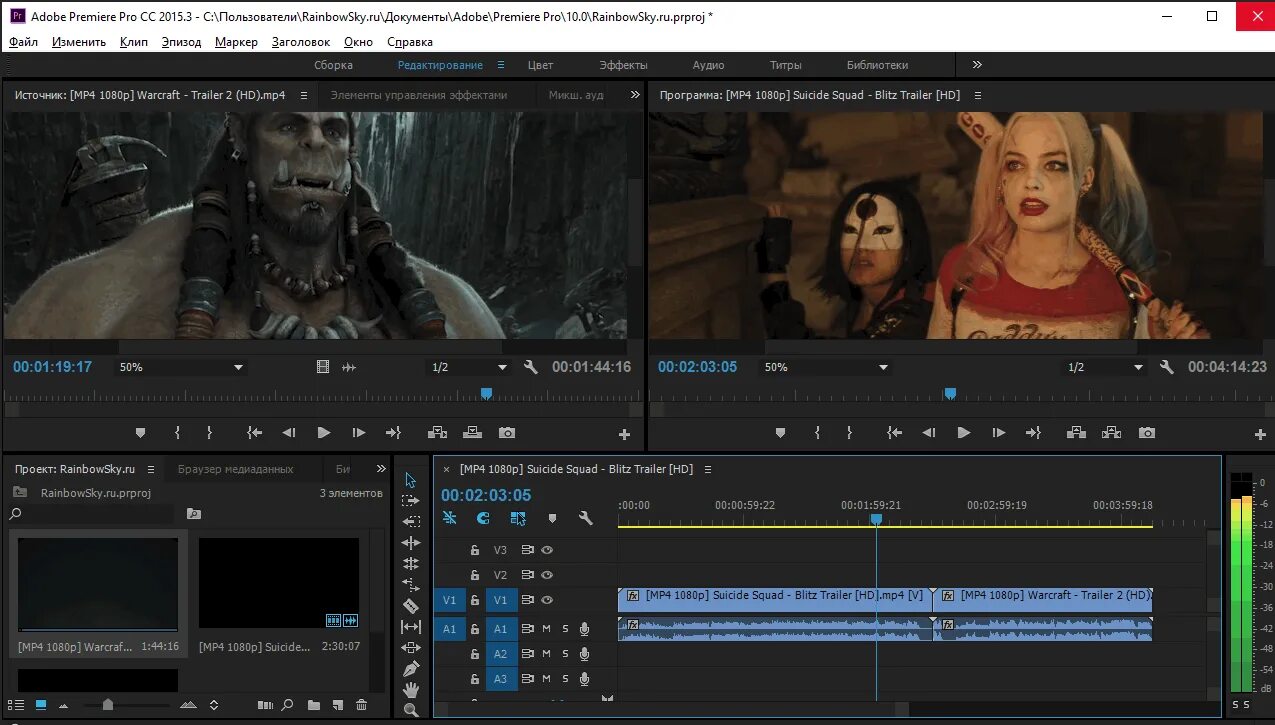Screen dimensions: 1275x725
Task: Expand the workspace overflow chevron
Action: tap(977, 65)
